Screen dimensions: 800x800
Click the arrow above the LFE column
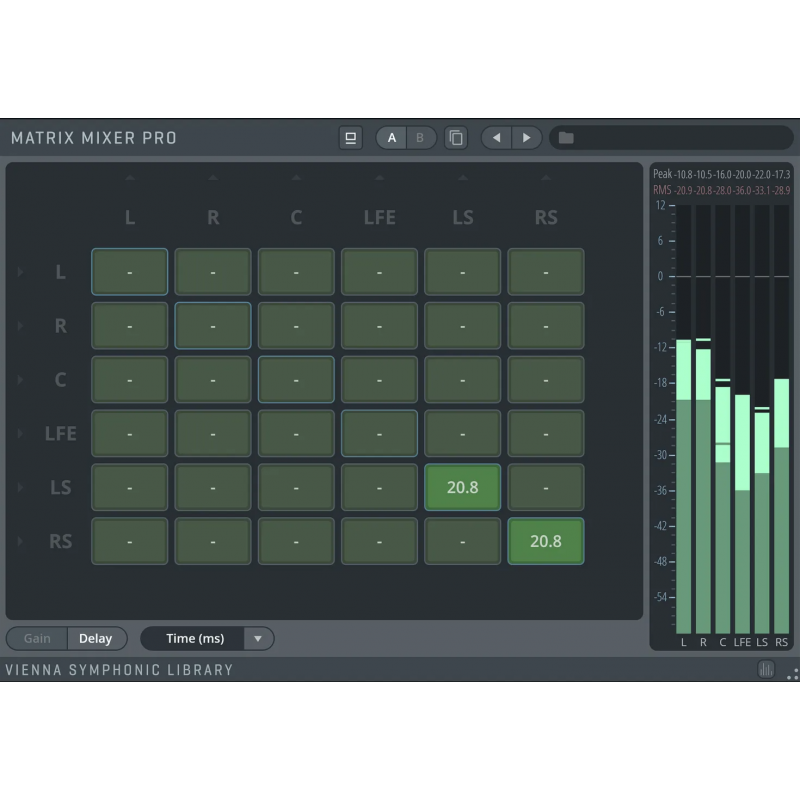(x=379, y=179)
